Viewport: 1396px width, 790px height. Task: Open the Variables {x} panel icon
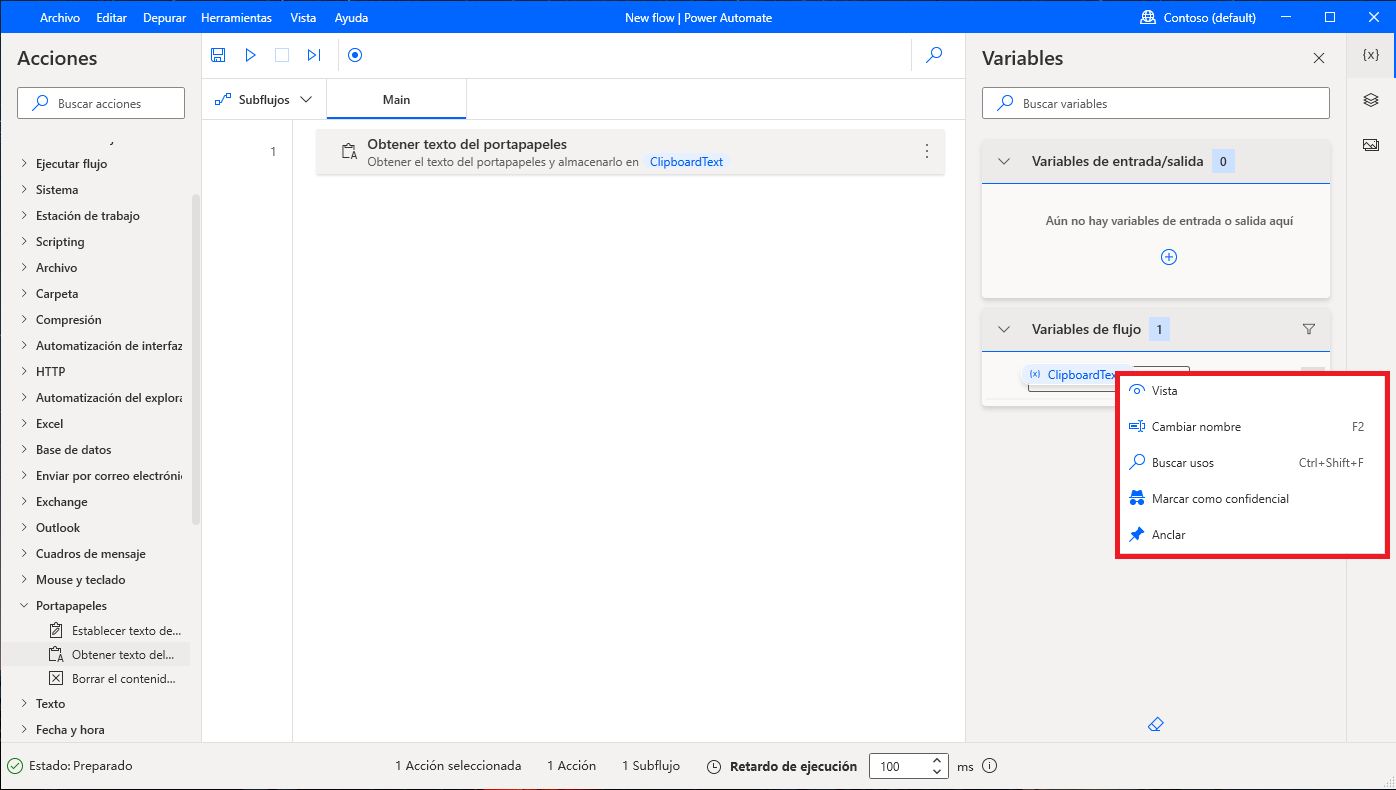pos(1370,56)
